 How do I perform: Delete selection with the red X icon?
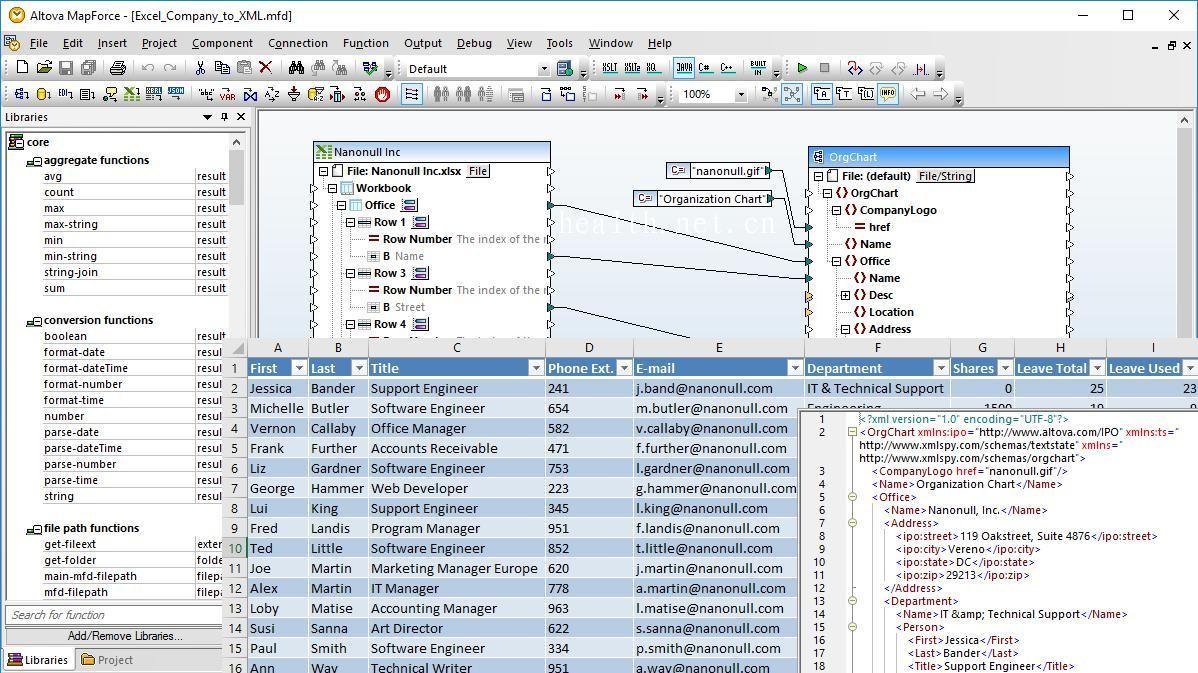(266, 68)
